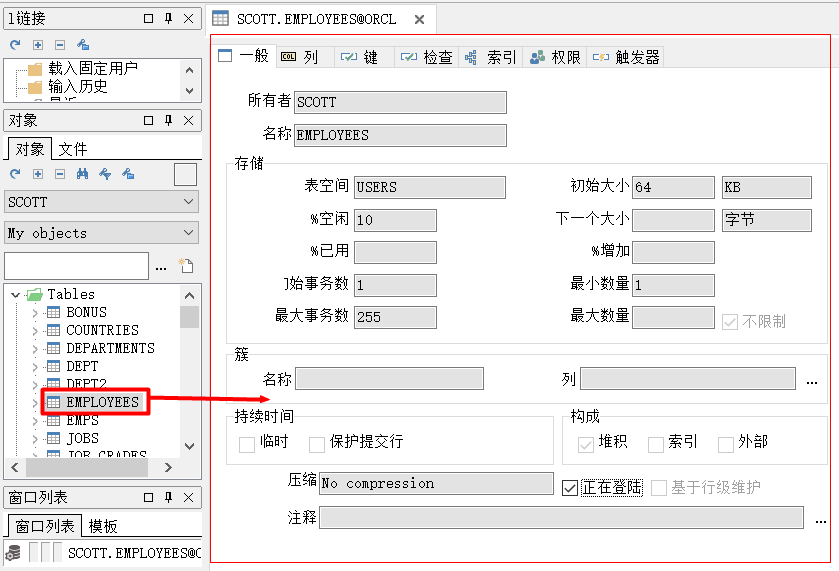
Task: Float the 窗口列表 panel window
Action: (149, 498)
